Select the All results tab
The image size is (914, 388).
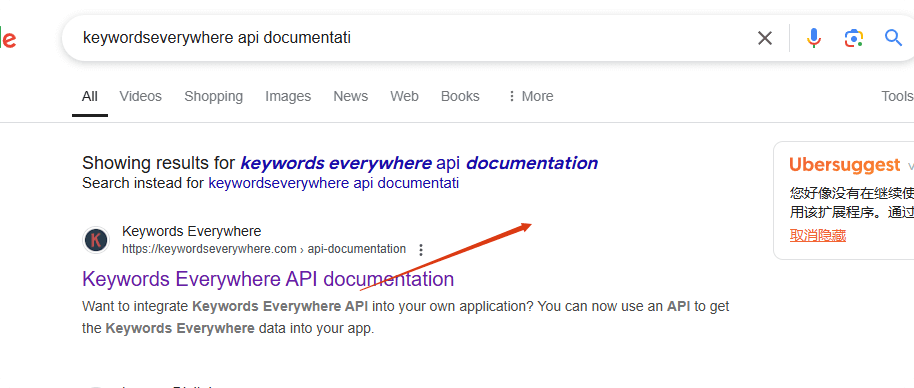(x=90, y=96)
